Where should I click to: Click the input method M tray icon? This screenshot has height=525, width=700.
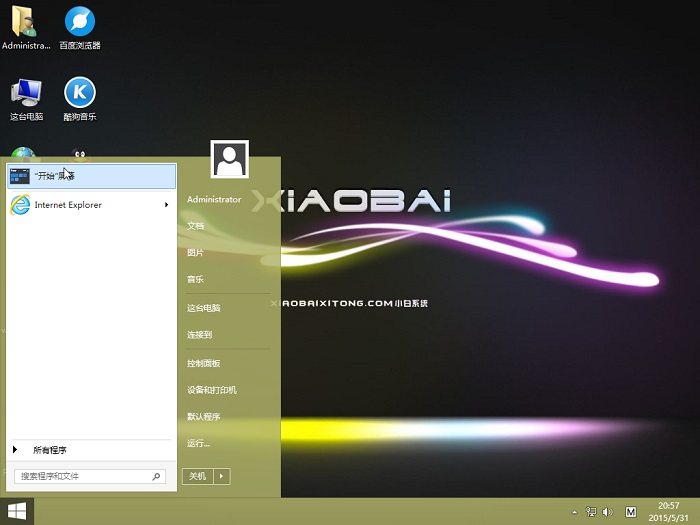[x=631, y=512]
